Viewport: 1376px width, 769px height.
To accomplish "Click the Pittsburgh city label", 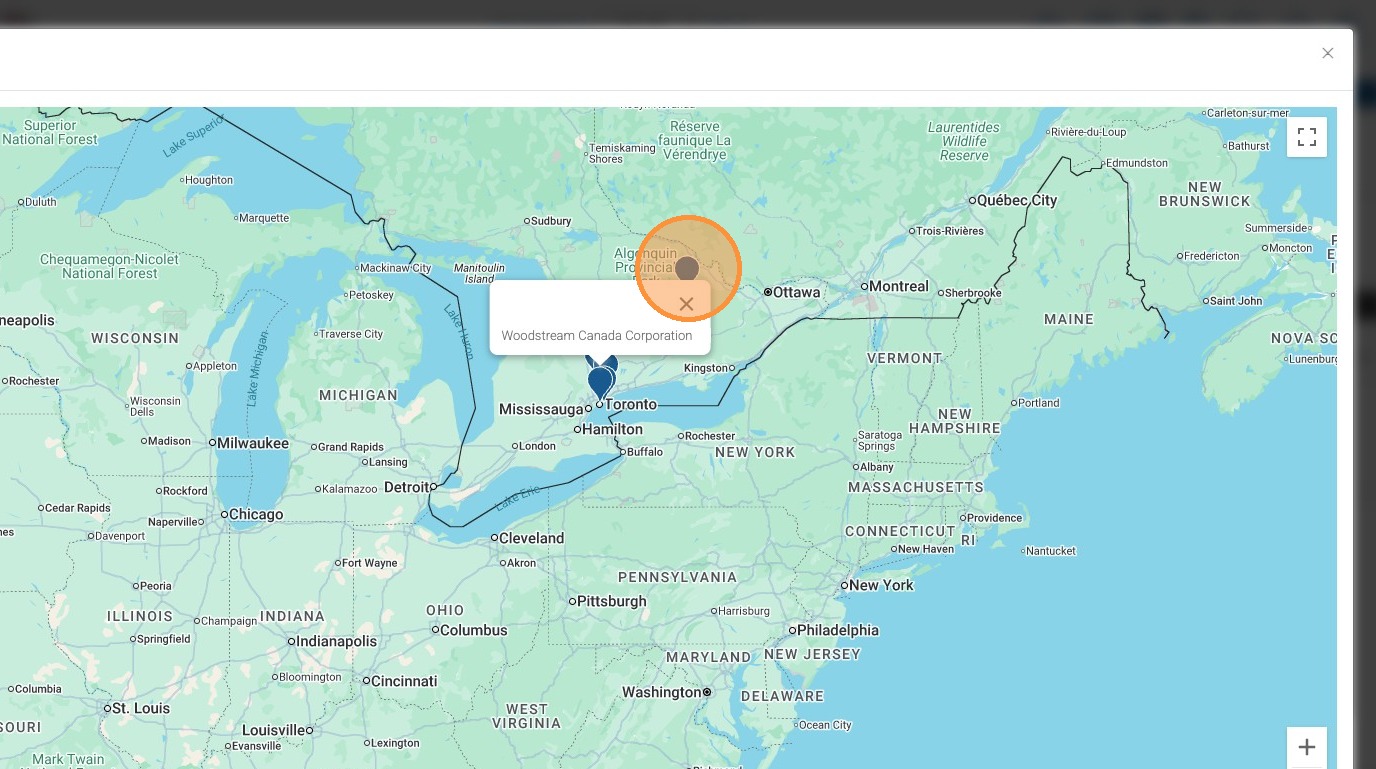I will [612, 601].
